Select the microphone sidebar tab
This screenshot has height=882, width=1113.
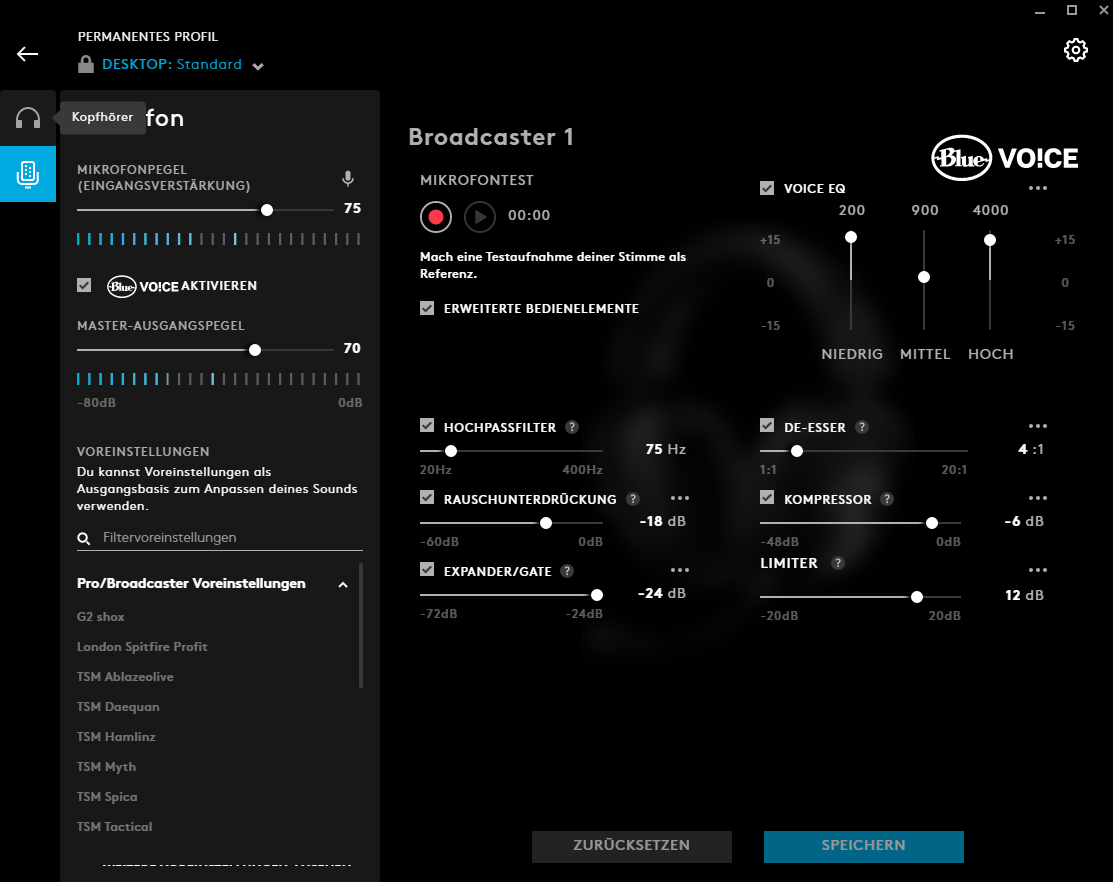[x=28, y=174]
